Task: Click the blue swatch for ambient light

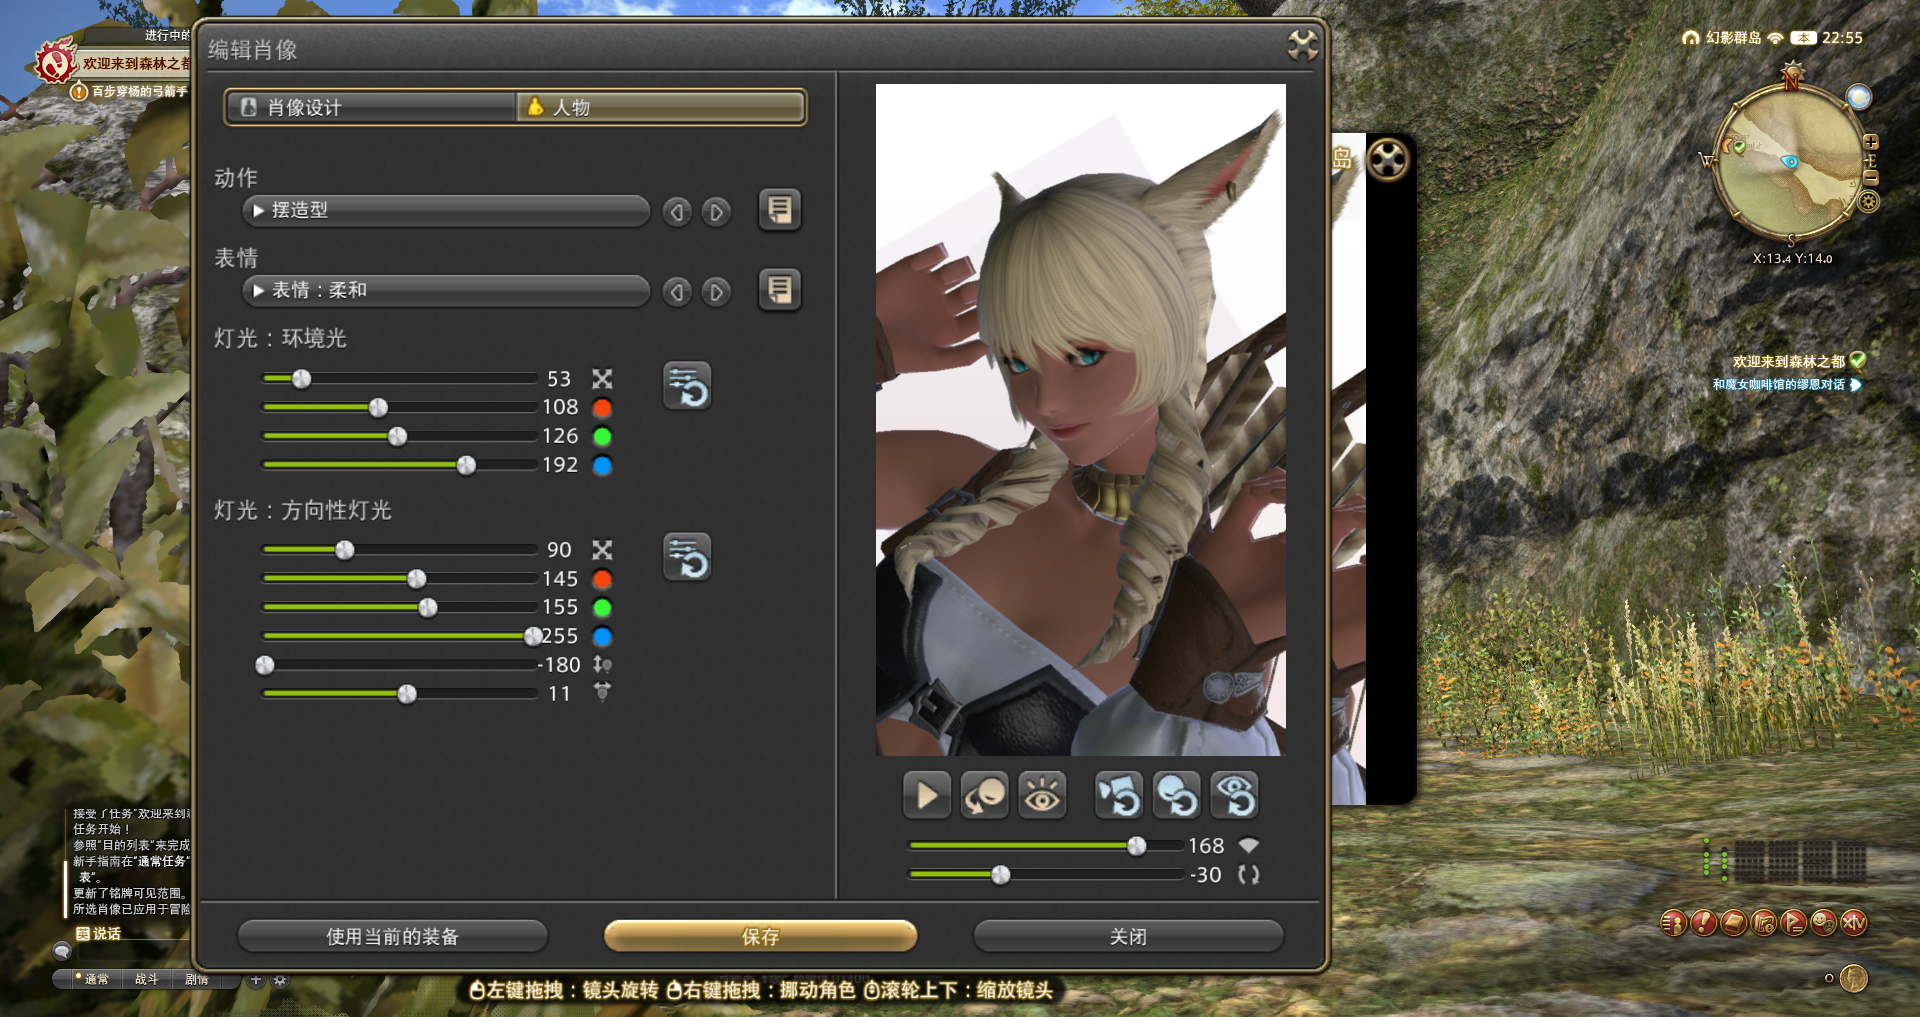Action: click(602, 466)
